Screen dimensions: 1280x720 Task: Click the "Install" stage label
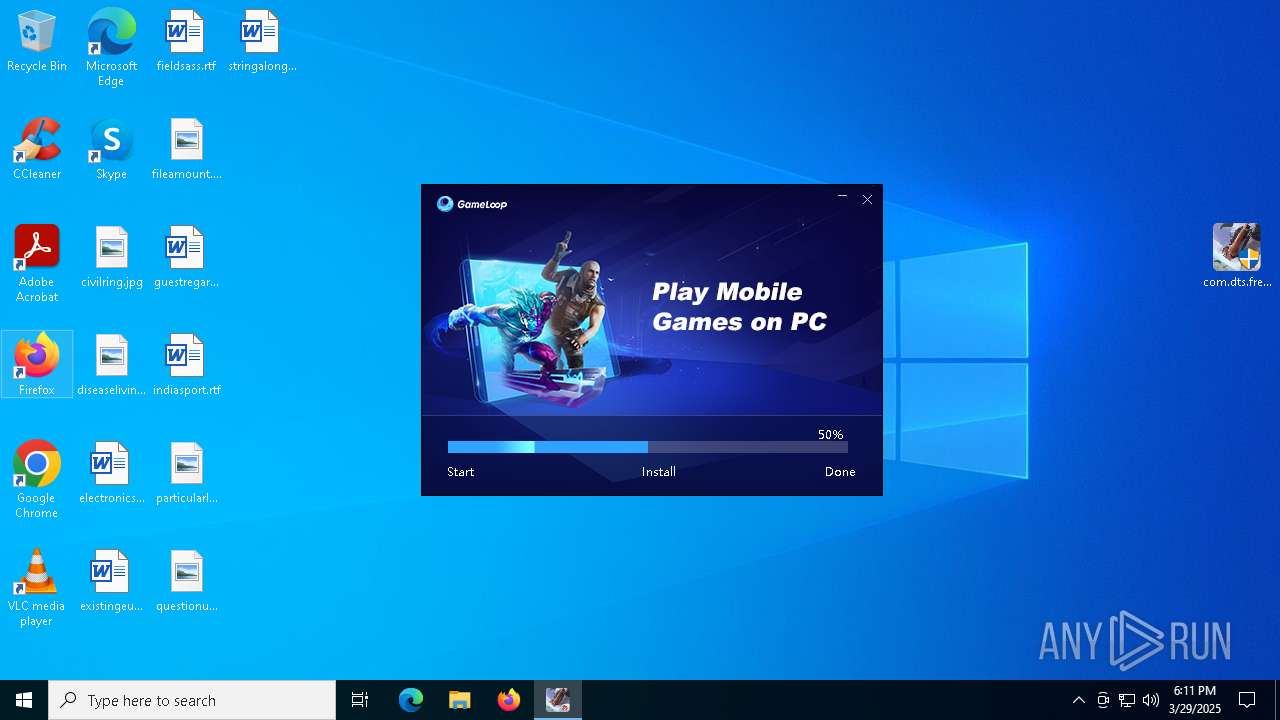point(659,472)
